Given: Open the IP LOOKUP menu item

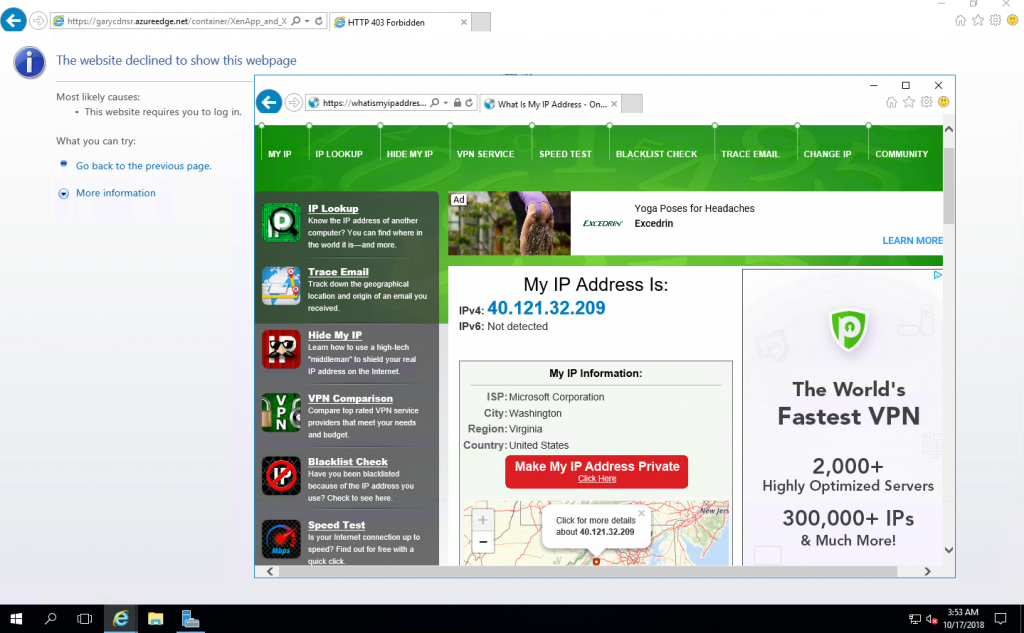Looking at the screenshot, I should click(x=338, y=154).
